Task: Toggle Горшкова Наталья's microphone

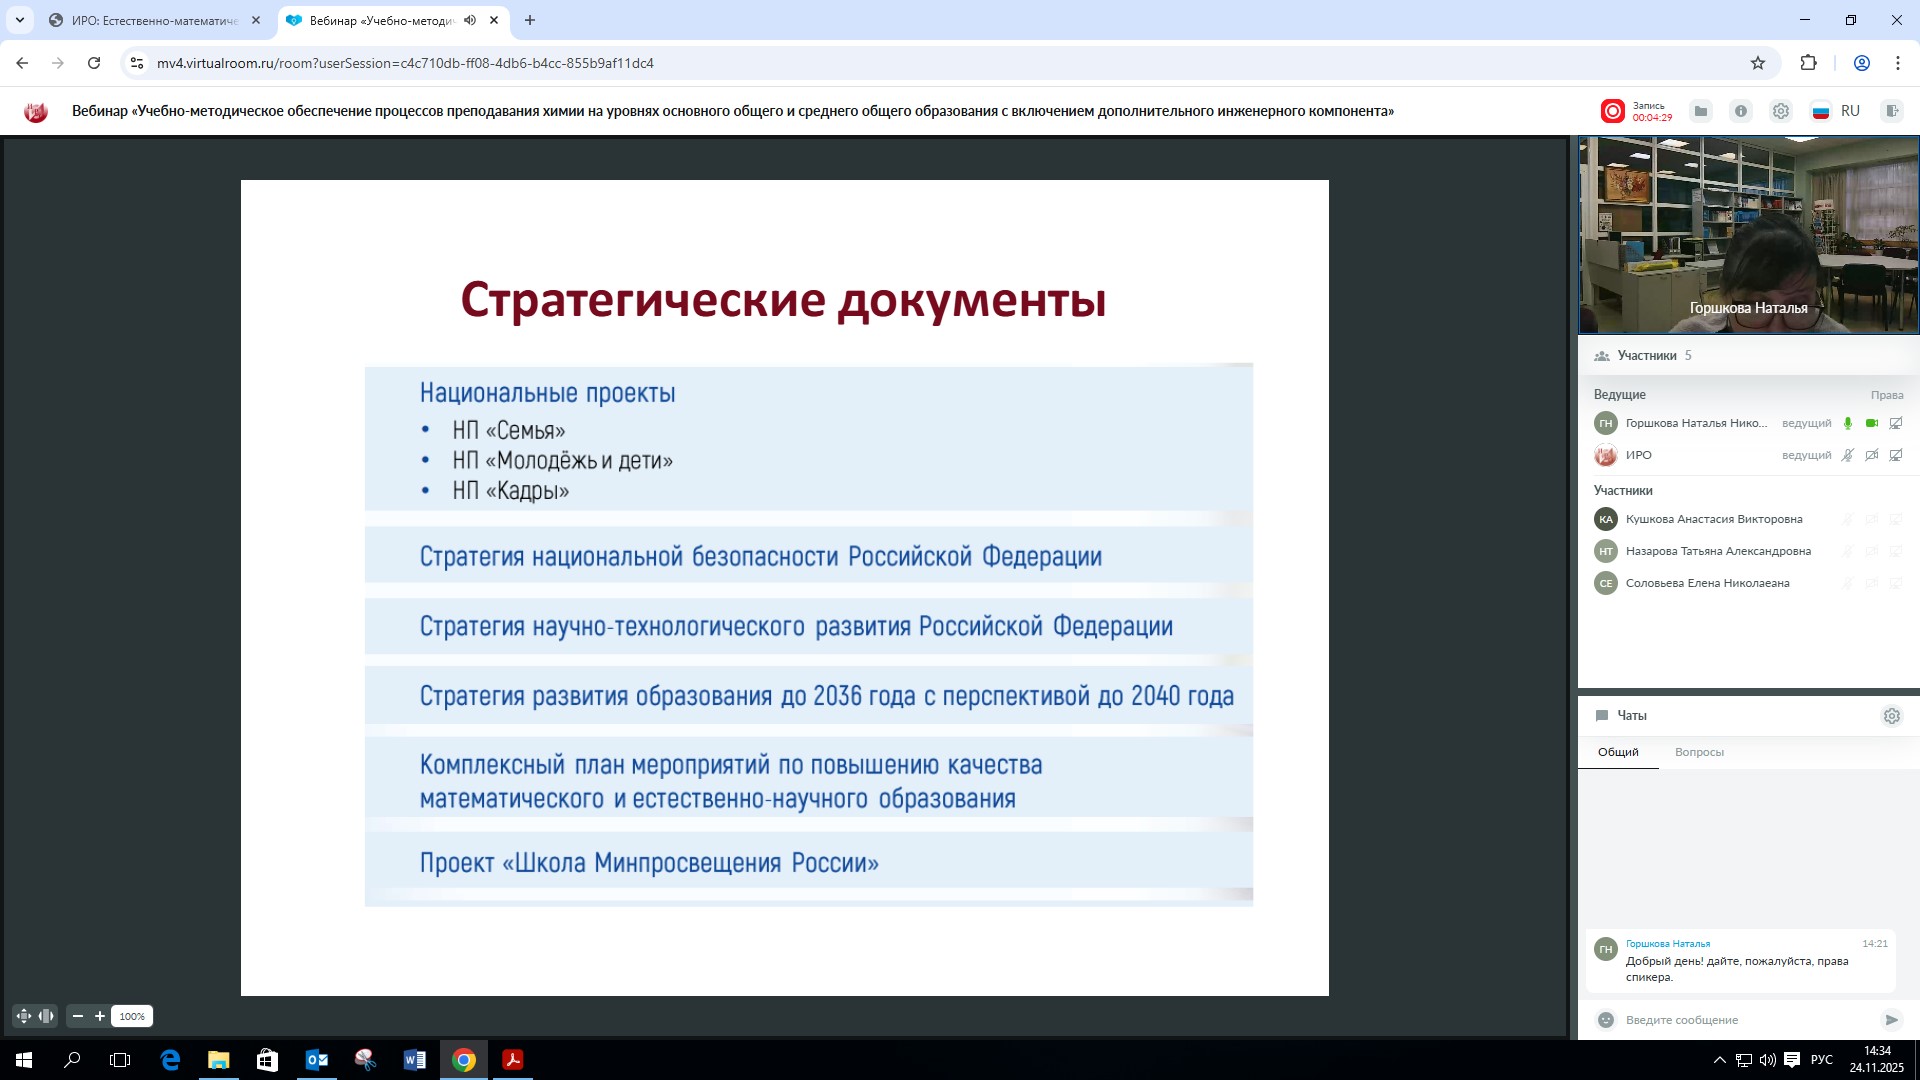Action: point(1848,423)
